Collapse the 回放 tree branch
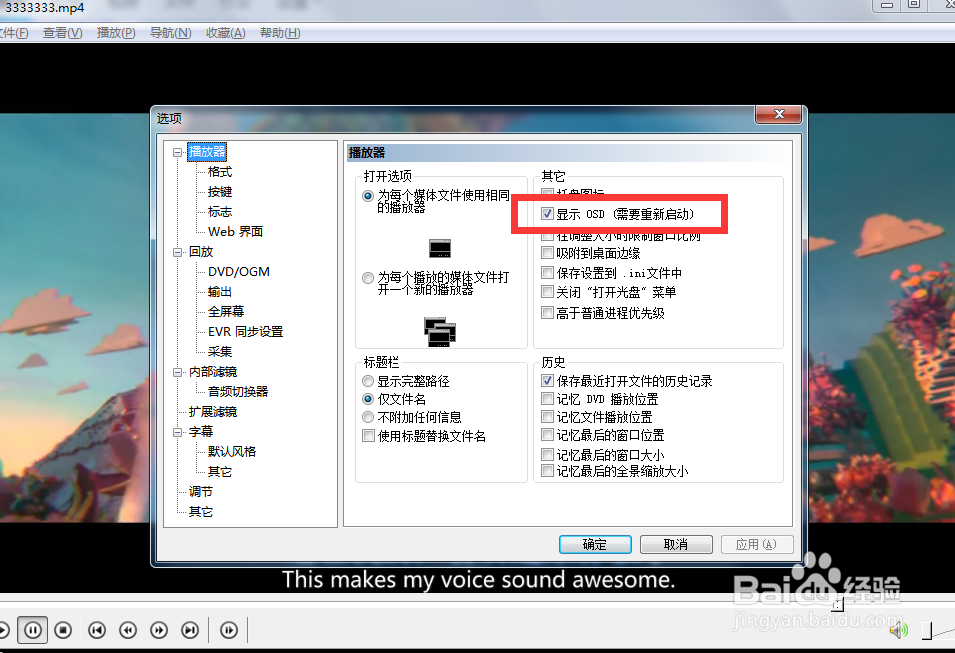The height and width of the screenshot is (653, 955). [x=176, y=251]
